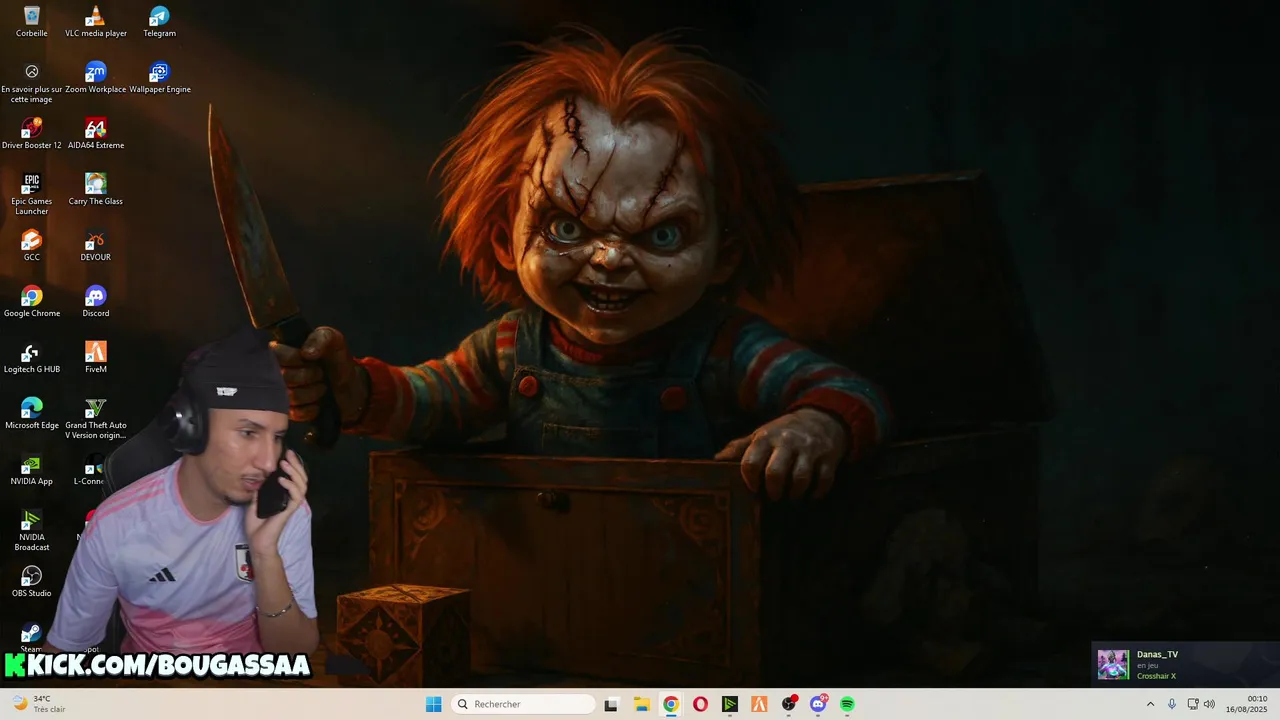Select the VLC media player desktop icon

(96, 21)
